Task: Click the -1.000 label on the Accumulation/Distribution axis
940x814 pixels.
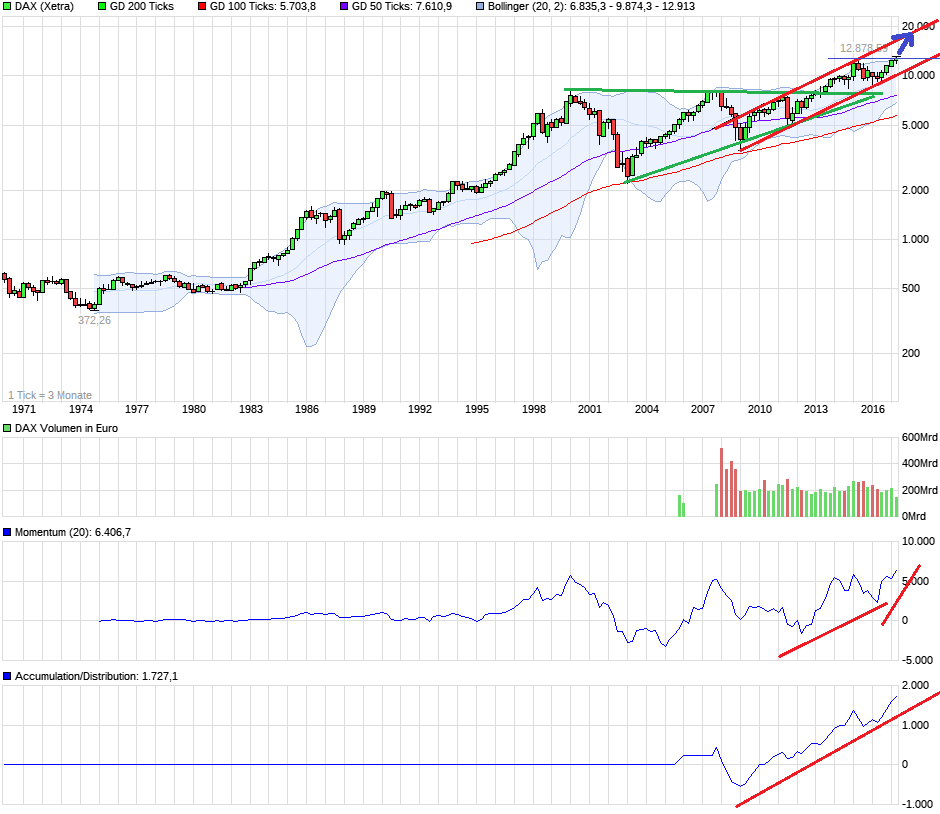Action: [x=917, y=804]
